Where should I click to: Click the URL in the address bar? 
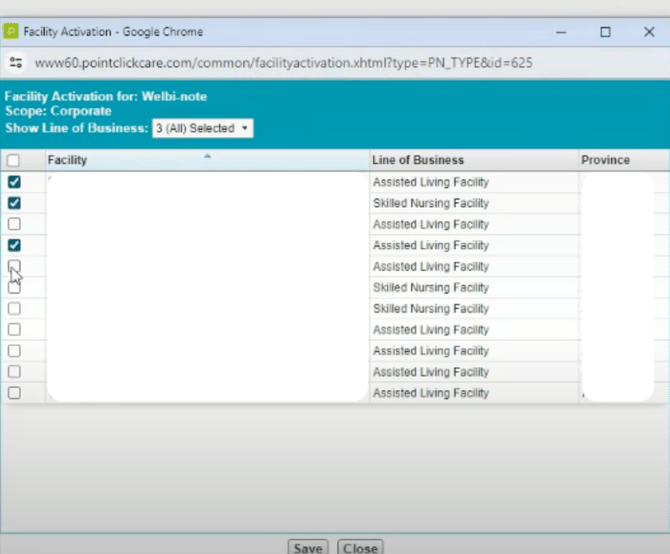pyautogui.click(x=284, y=63)
